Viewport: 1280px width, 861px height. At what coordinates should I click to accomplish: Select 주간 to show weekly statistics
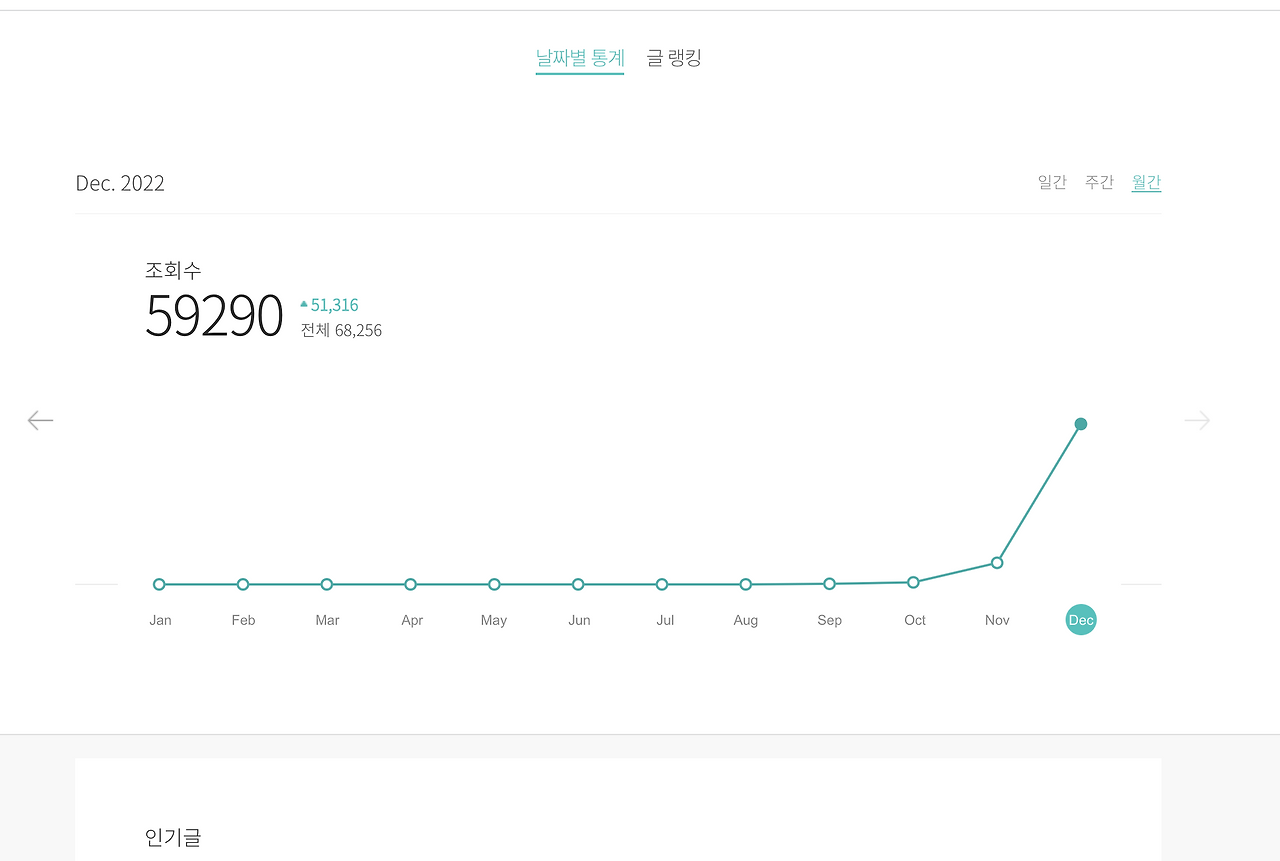point(1099,182)
